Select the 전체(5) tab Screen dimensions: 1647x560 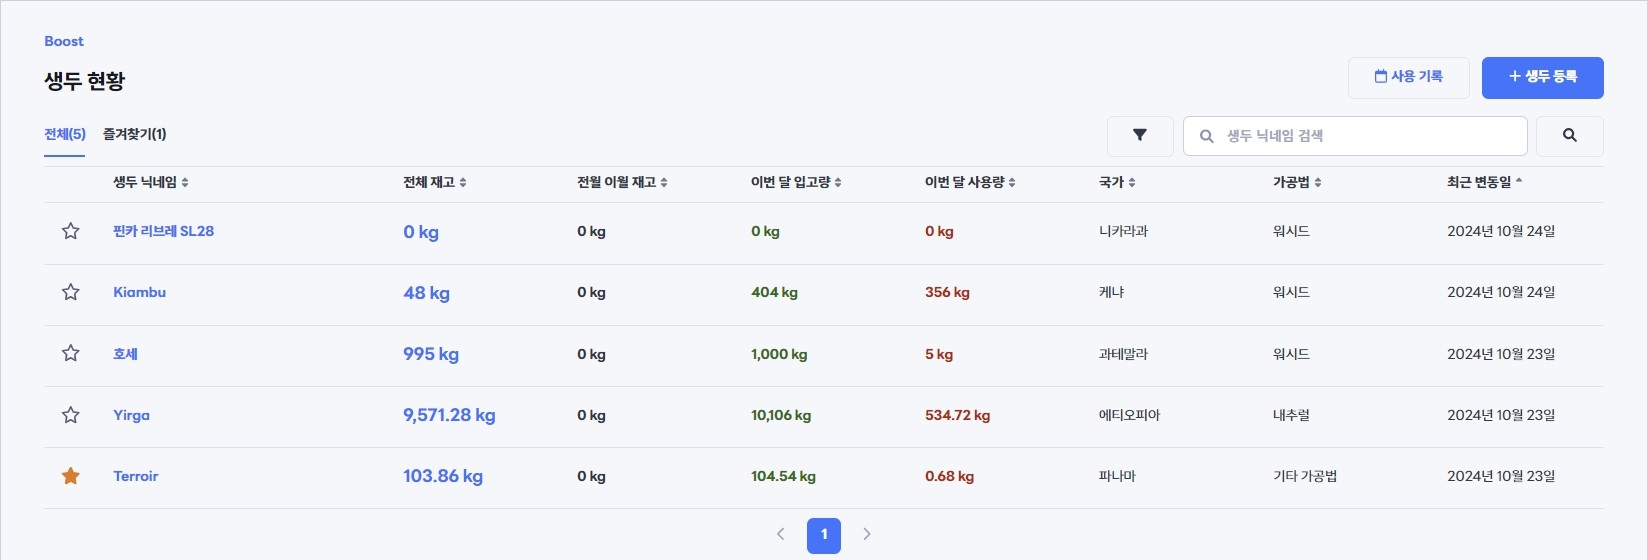(65, 134)
